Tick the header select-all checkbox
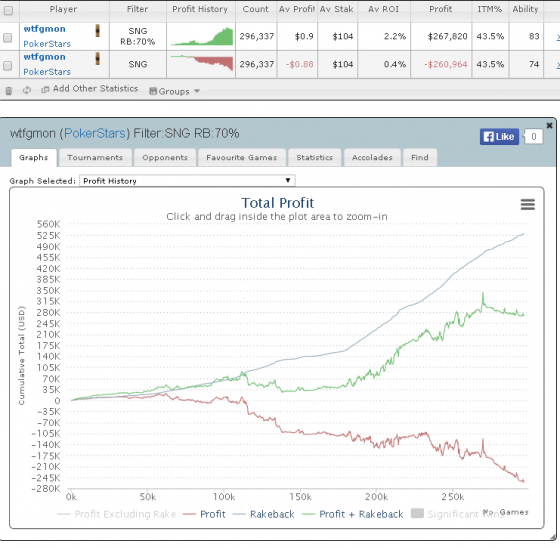 (x=8, y=10)
